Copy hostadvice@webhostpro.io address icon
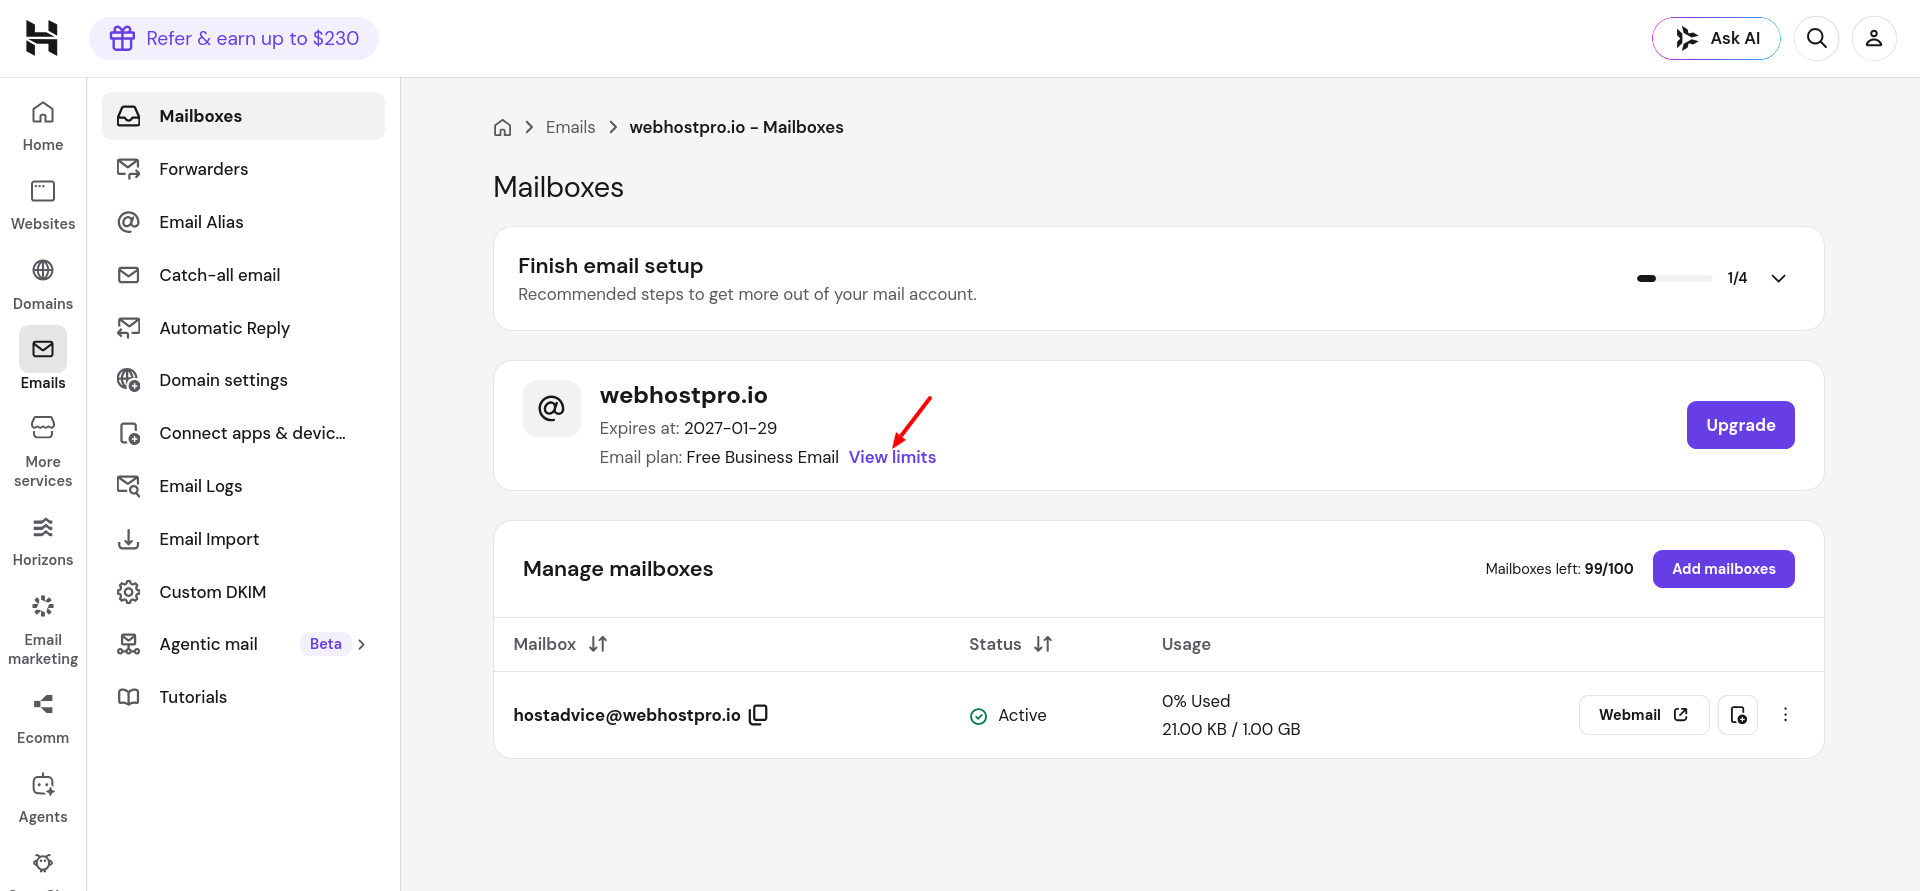The width and height of the screenshot is (1920, 891). click(x=759, y=714)
